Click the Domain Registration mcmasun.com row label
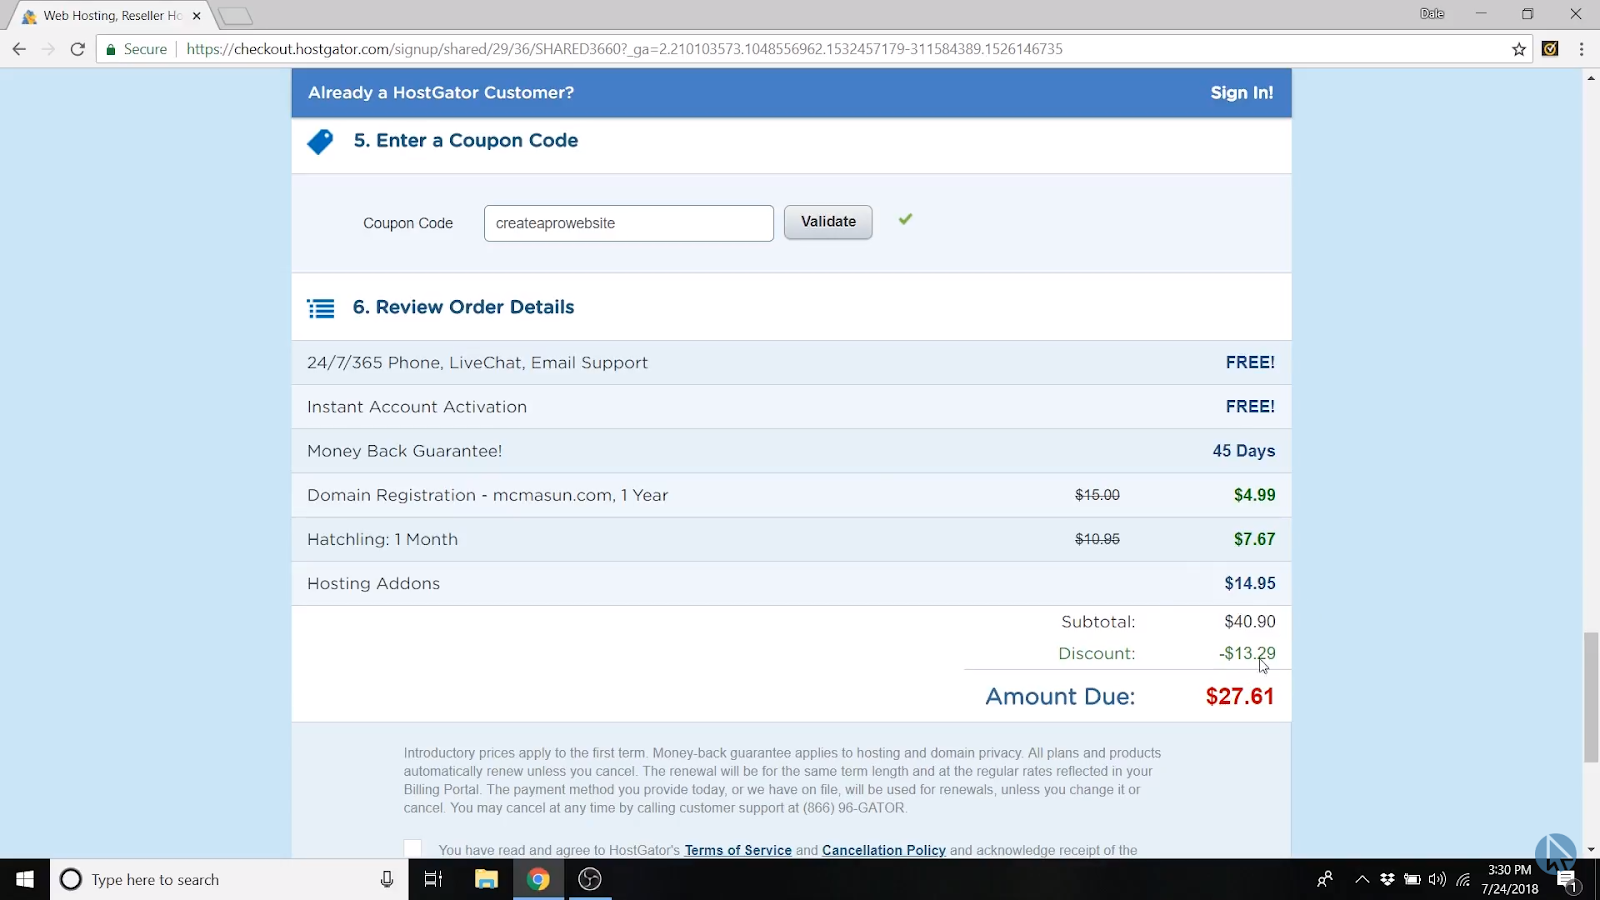1600x900 pixels. point(487,495)
